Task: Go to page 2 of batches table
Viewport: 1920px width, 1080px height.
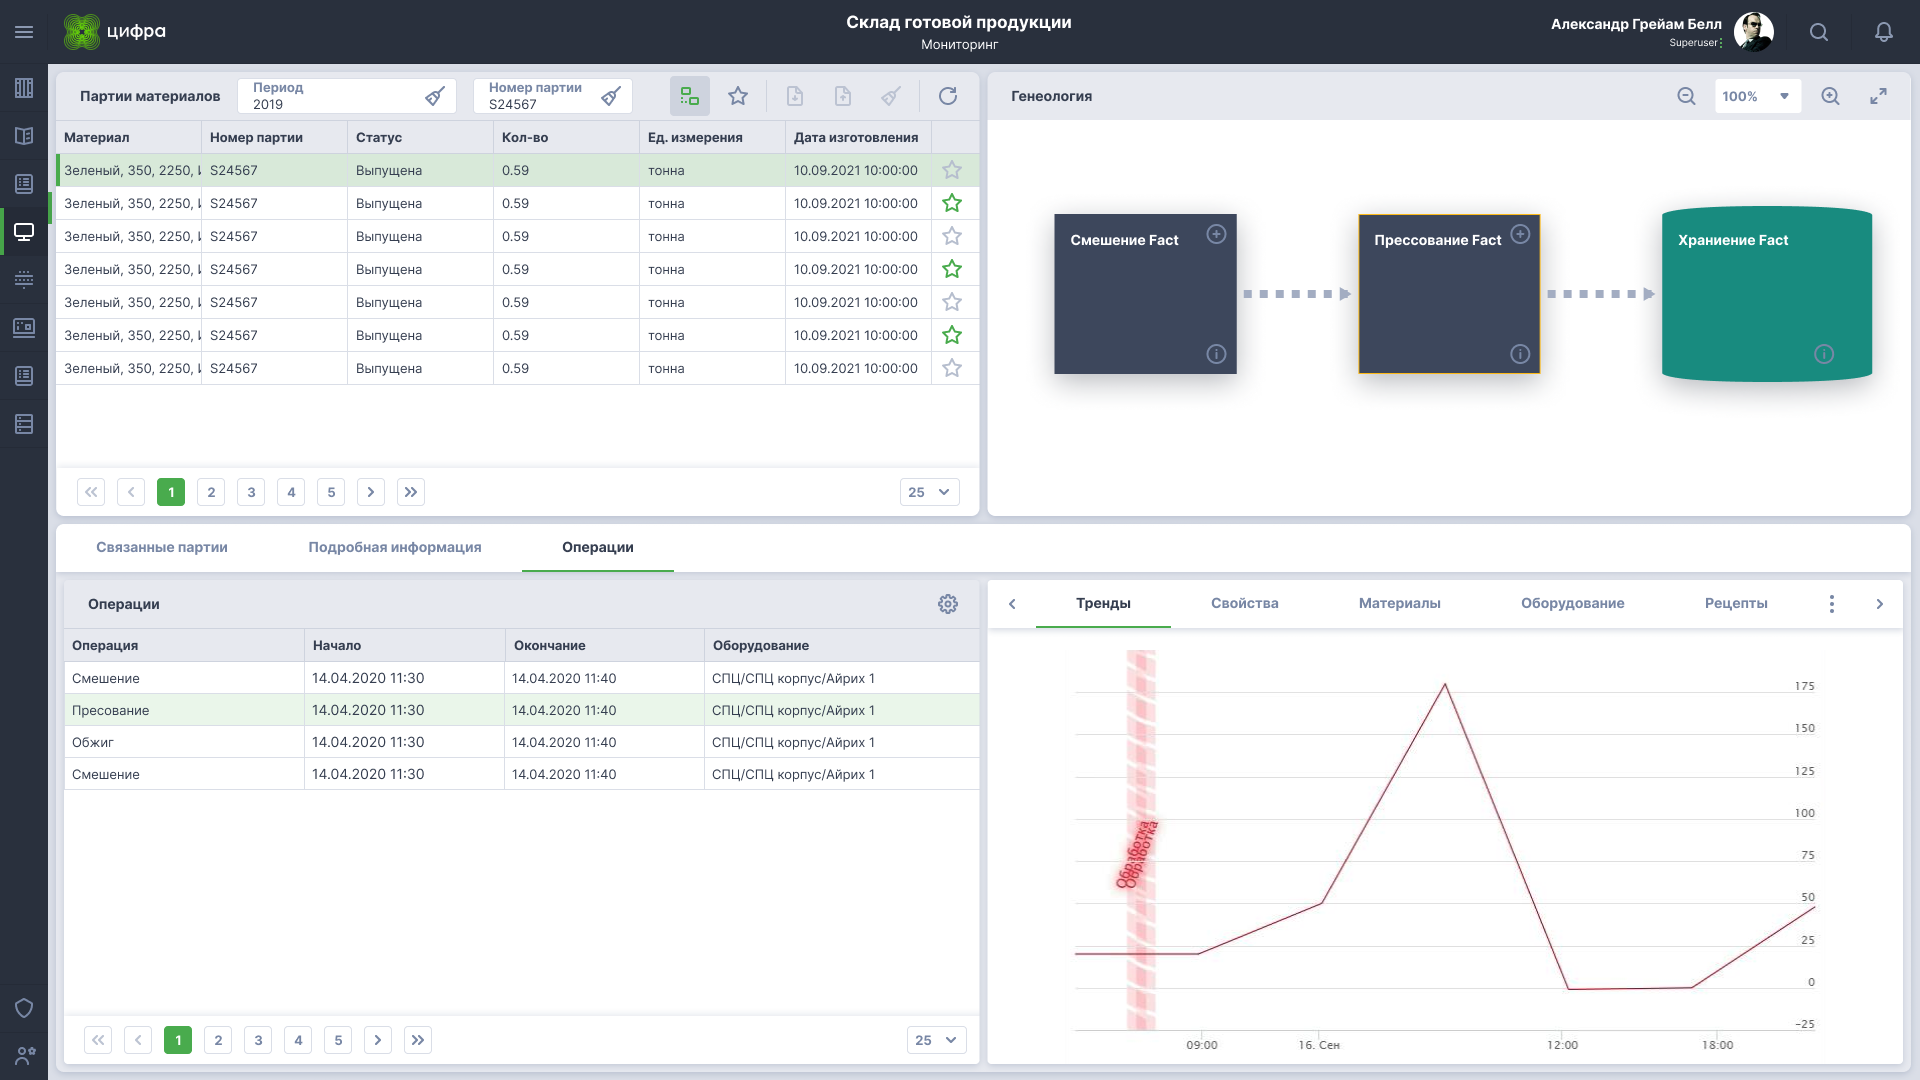Action: click(x=211, y=492)
